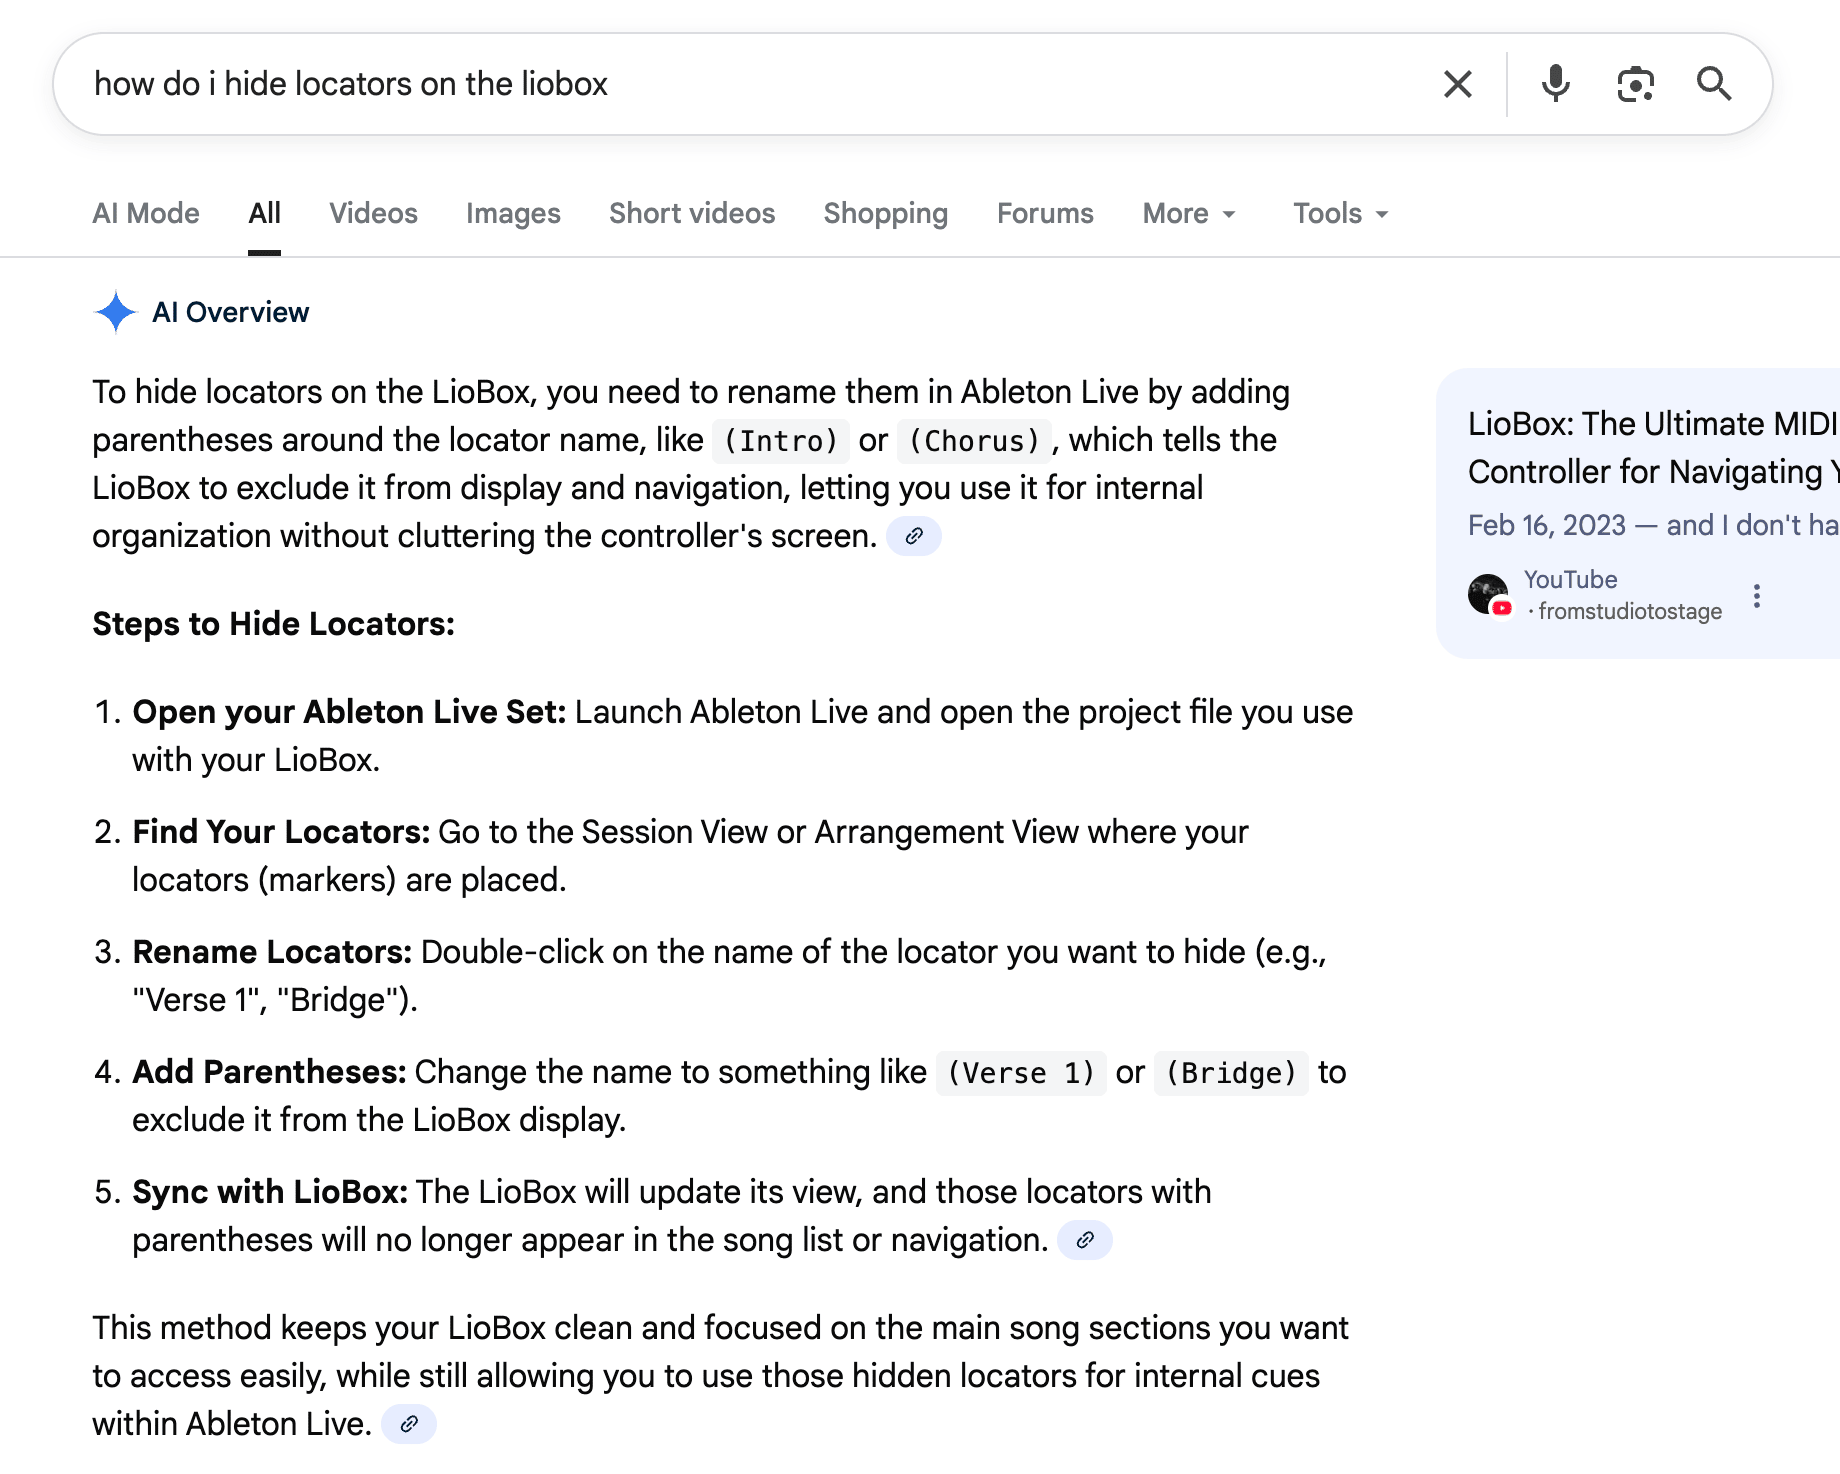Submit search with the magnifying glass
The height and width of the screenshot is (1474, 1840).
(1714, 84)
